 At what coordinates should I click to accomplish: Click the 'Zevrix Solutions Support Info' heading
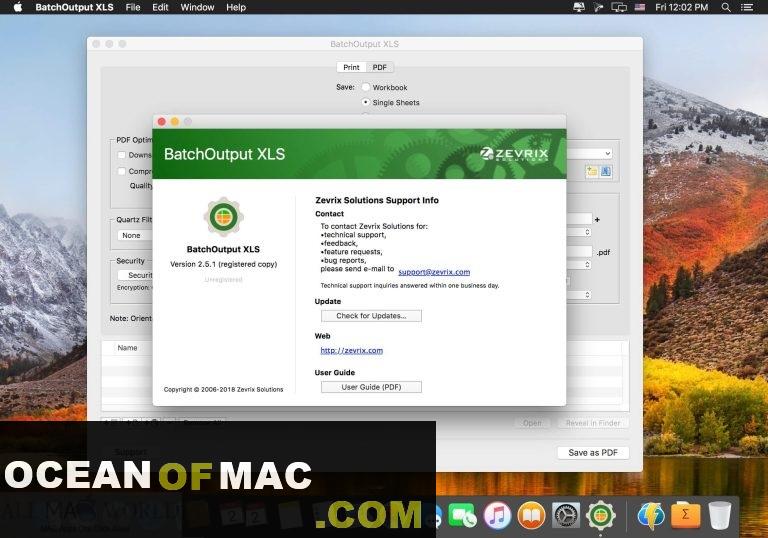click(x=377, y=200)
